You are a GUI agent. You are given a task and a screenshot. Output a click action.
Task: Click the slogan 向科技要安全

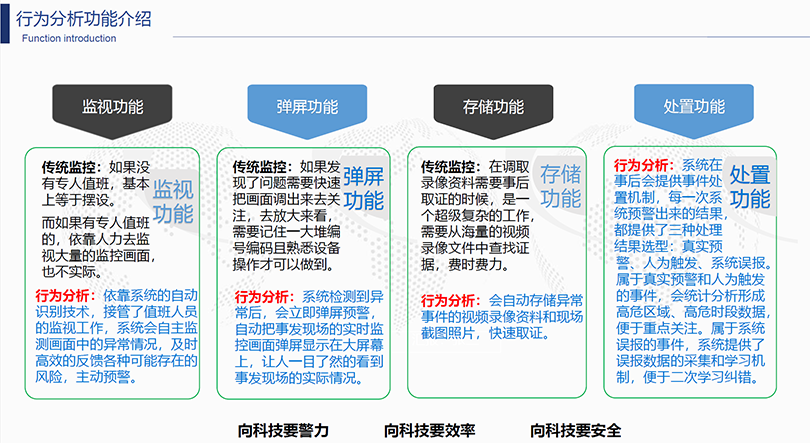click(575, 430)
